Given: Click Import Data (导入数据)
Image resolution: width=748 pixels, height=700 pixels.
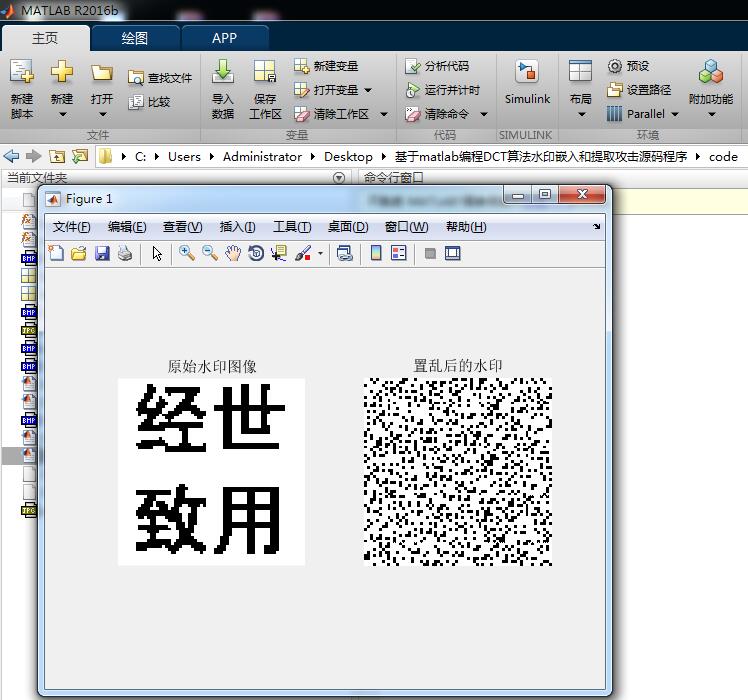Looking at the screenshot, I should click(x=223, y=89).
